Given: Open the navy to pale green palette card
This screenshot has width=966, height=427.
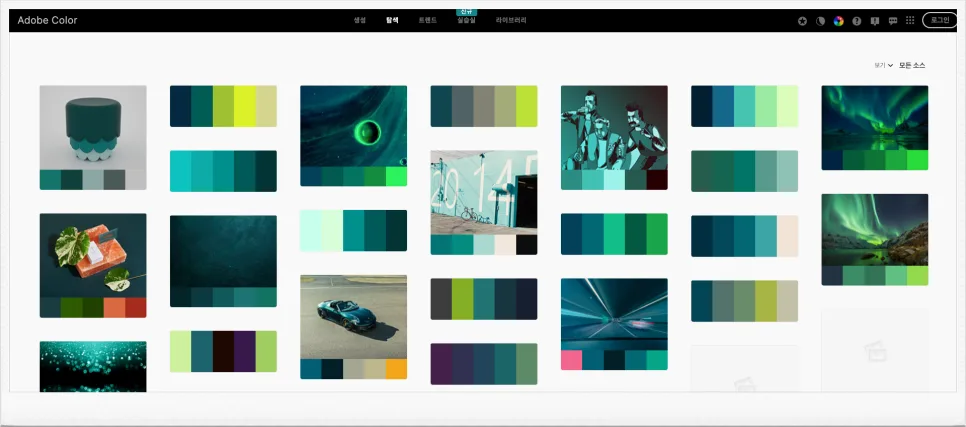Looking at the screenshot, I should click(x=745, y=106).
